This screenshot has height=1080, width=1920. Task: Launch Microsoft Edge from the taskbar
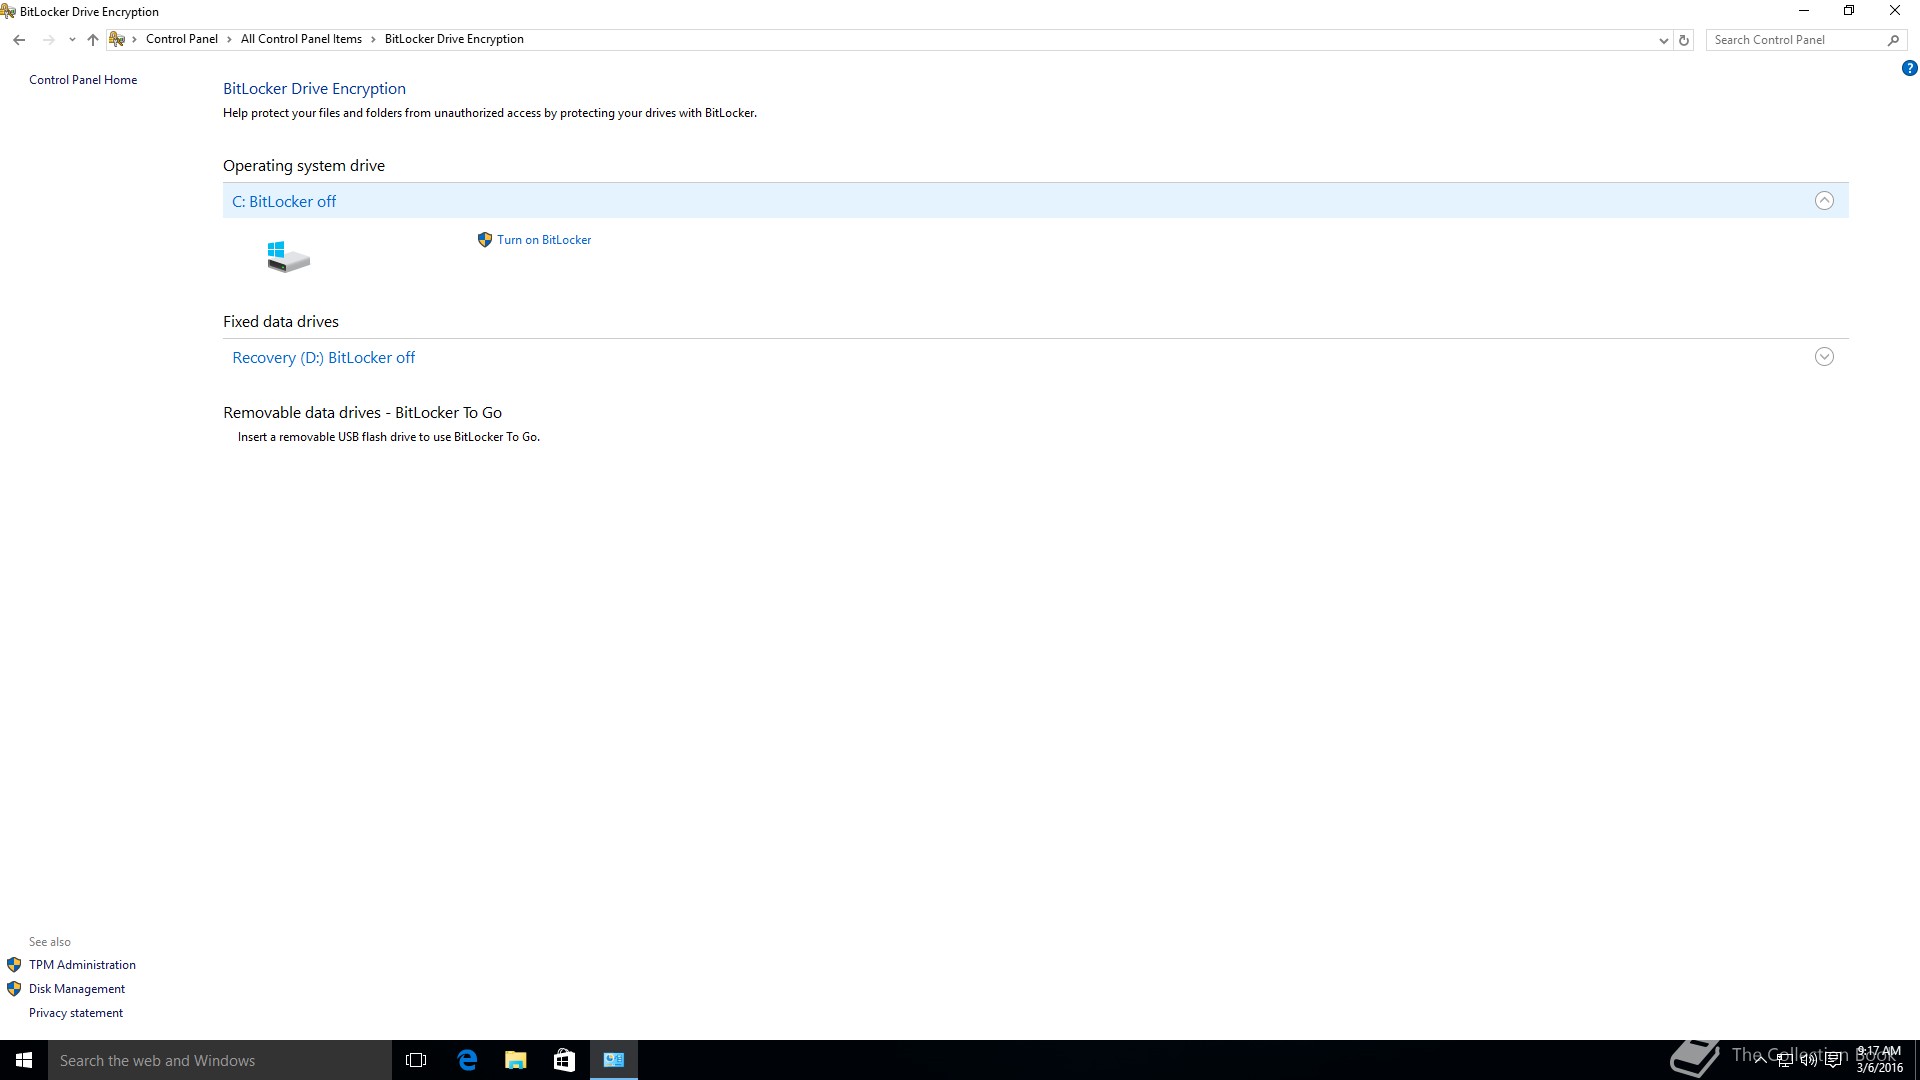pos(467,1060)
